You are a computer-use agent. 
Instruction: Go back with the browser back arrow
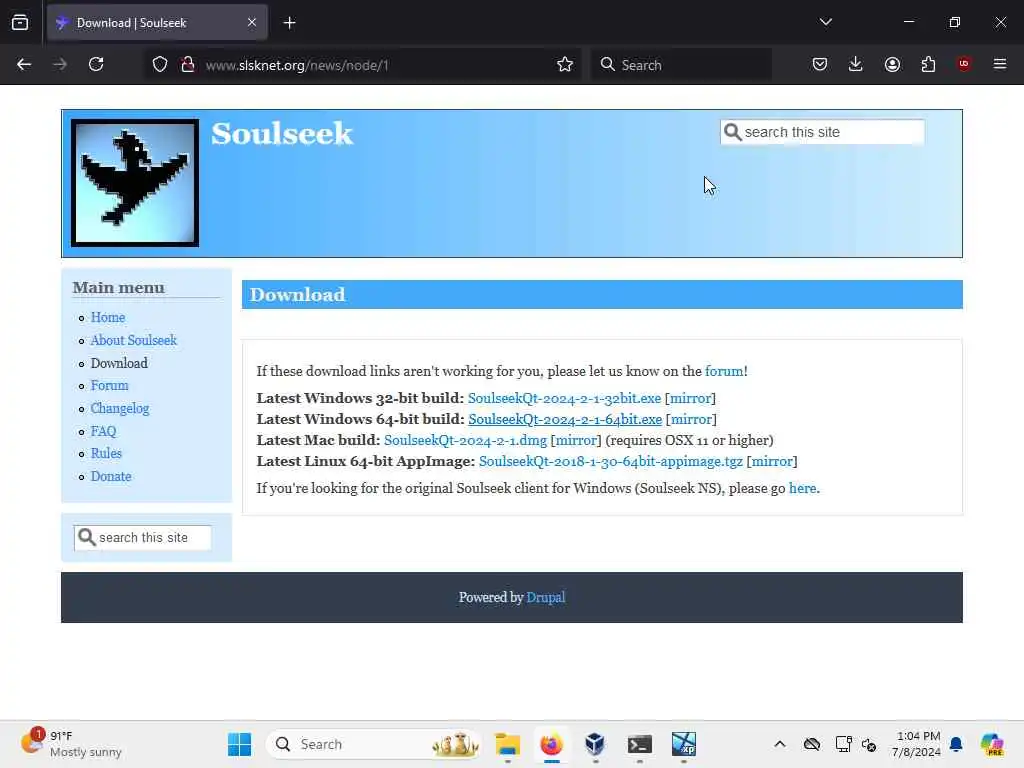[24, 64]
